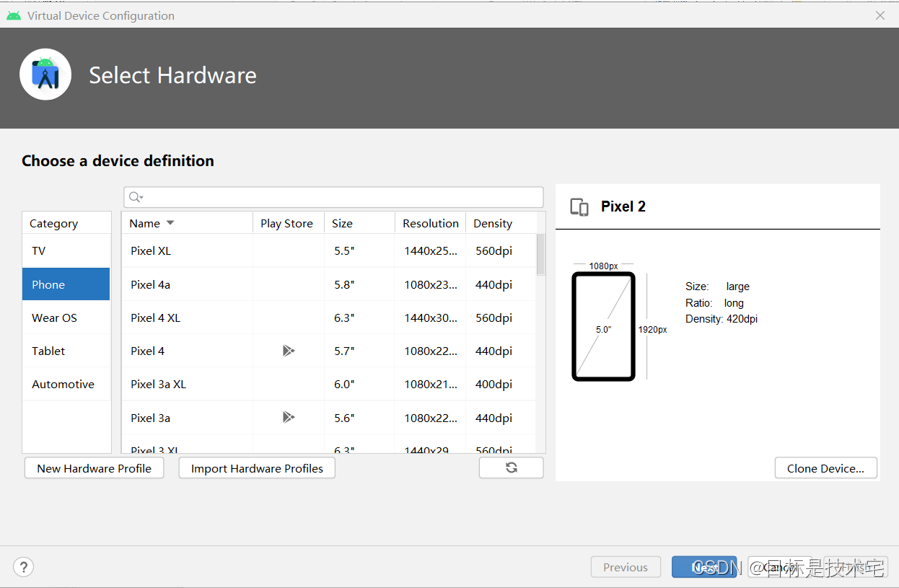Sort devices using the Name column arrow
899x588 pixels.
coord(170,223)
